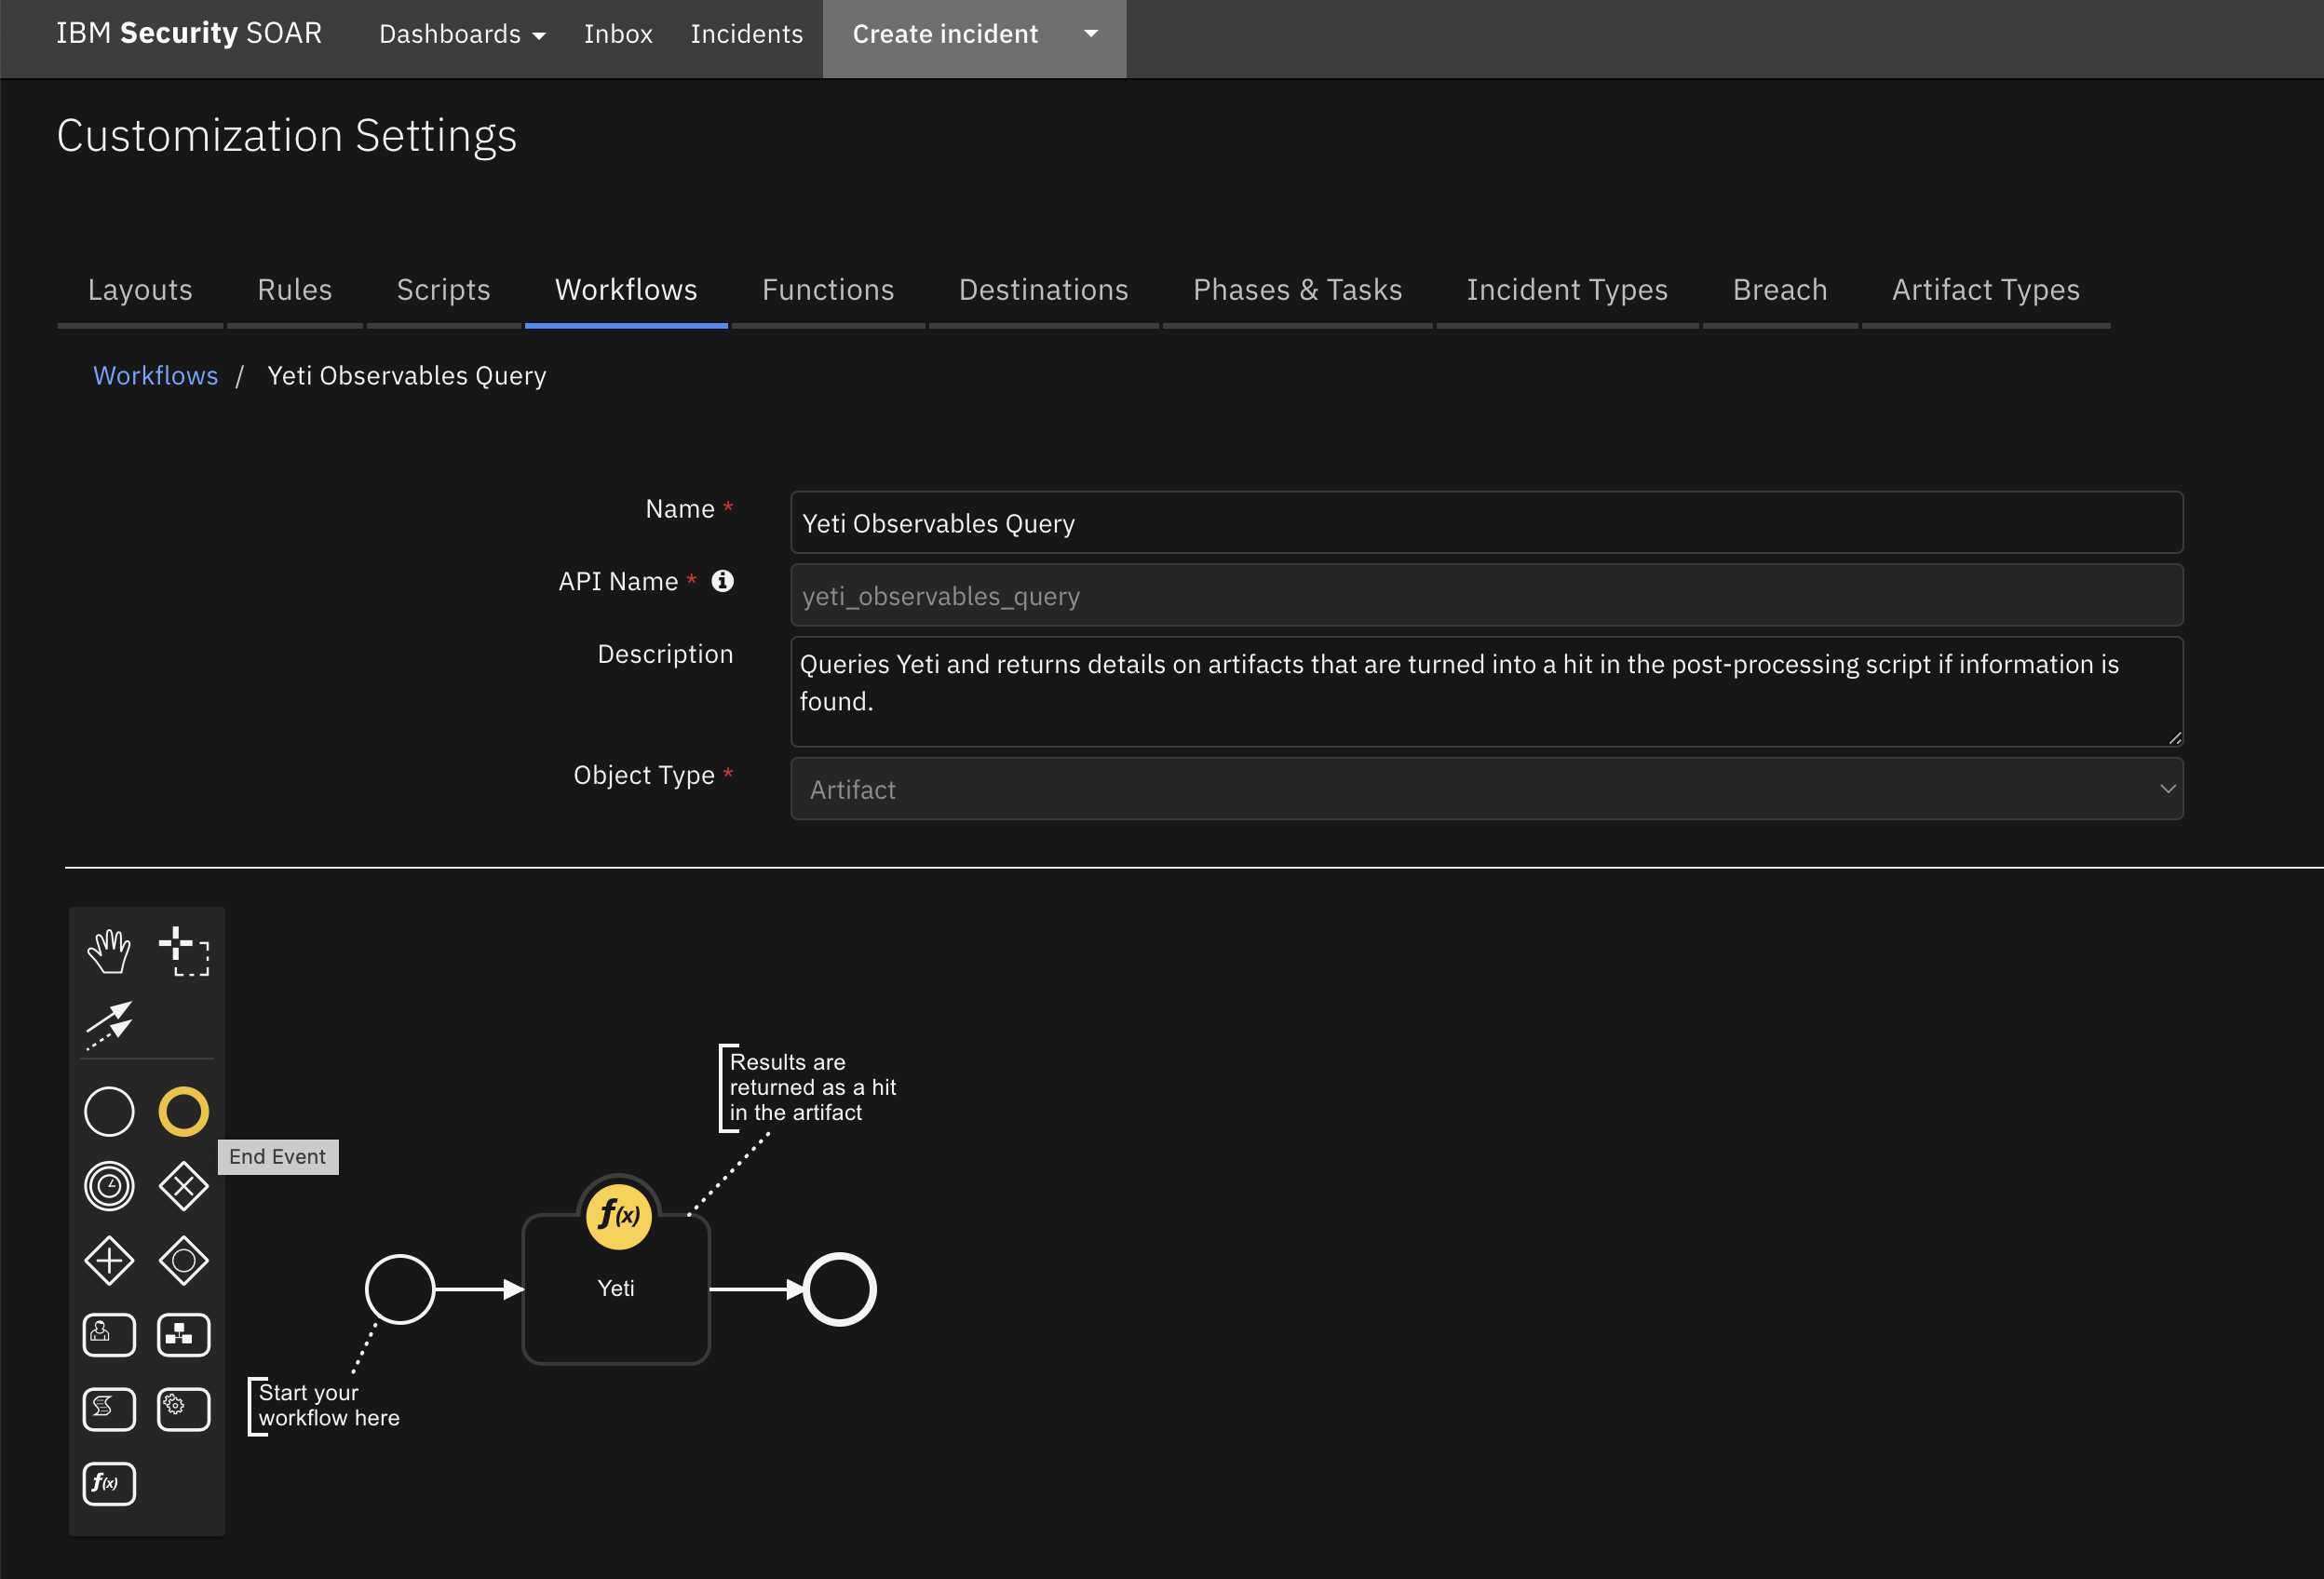Open the Artifact Types tab

pos(1986,290)
